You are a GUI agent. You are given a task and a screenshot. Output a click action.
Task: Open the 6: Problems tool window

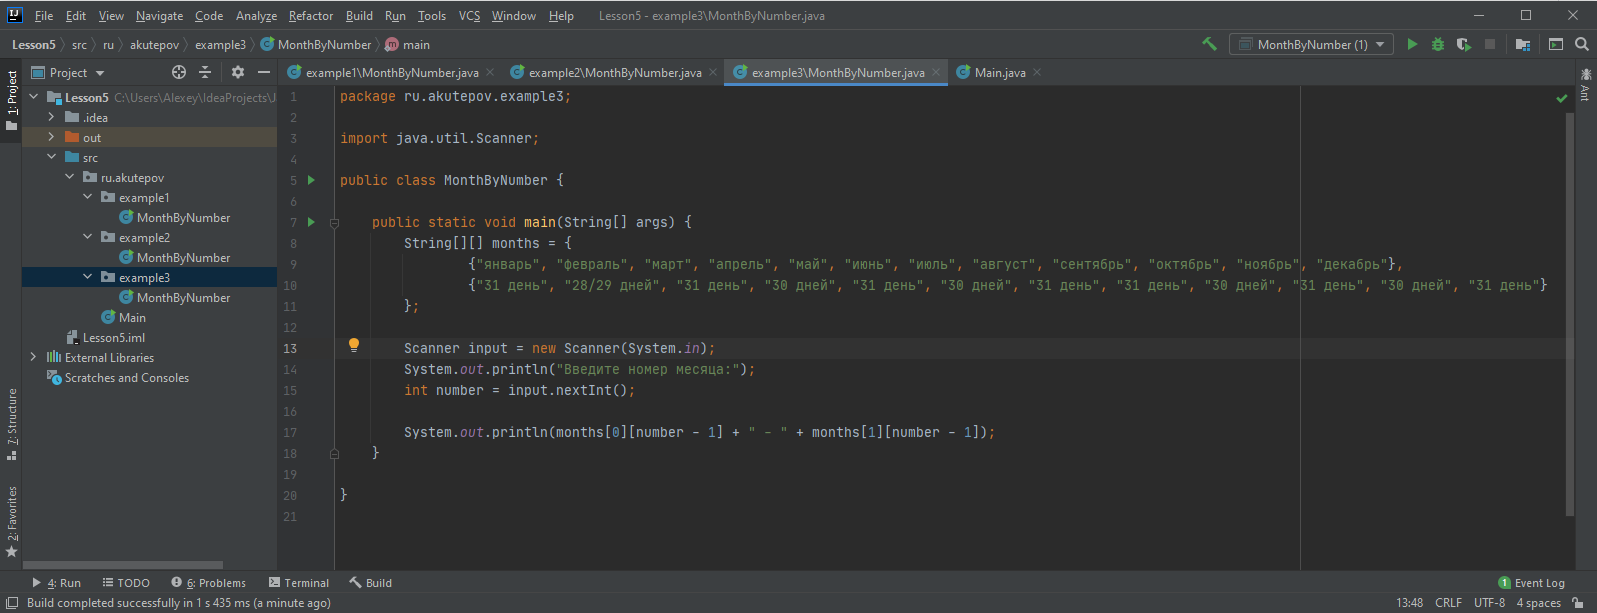pos(208,583)
